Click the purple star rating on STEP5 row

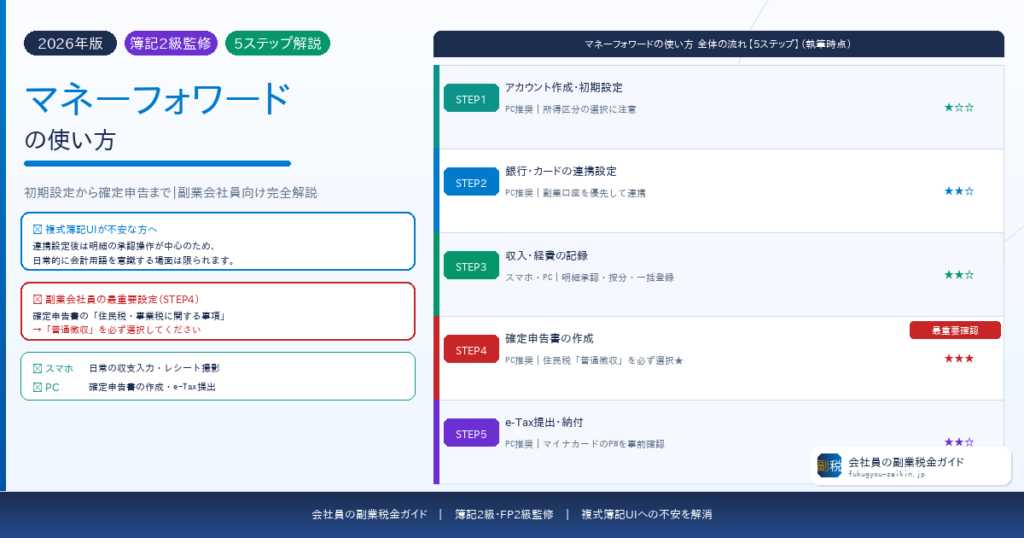[959, 442]
